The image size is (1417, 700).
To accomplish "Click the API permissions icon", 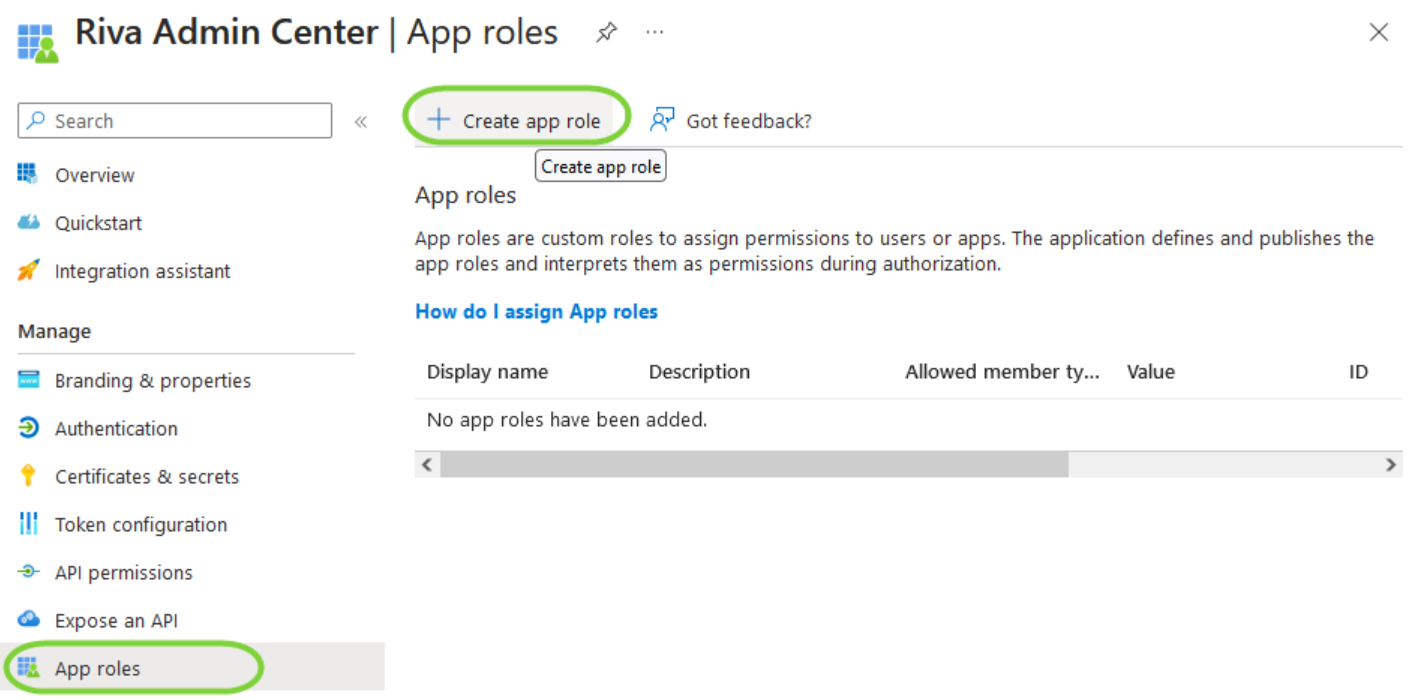I will pos(28,572).
